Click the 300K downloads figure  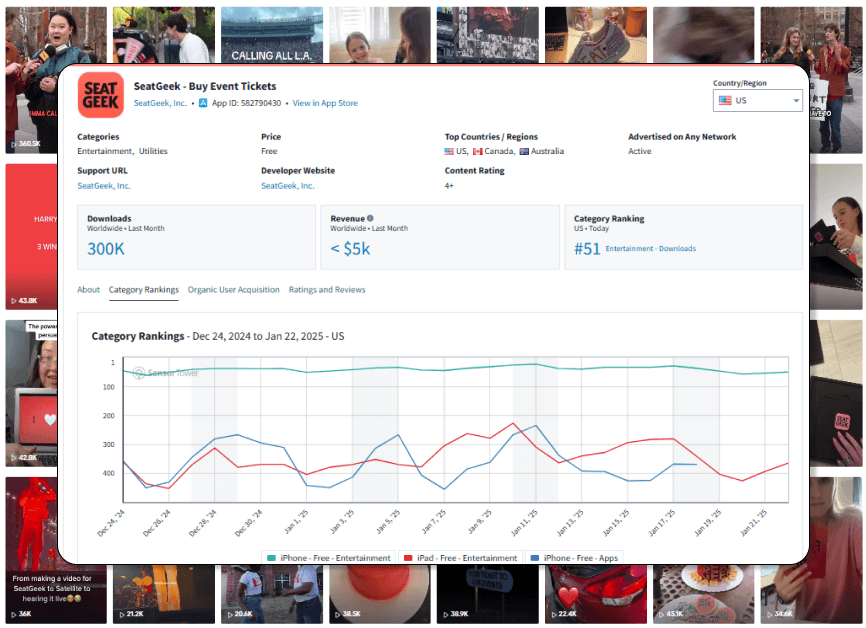pos(107,248)
